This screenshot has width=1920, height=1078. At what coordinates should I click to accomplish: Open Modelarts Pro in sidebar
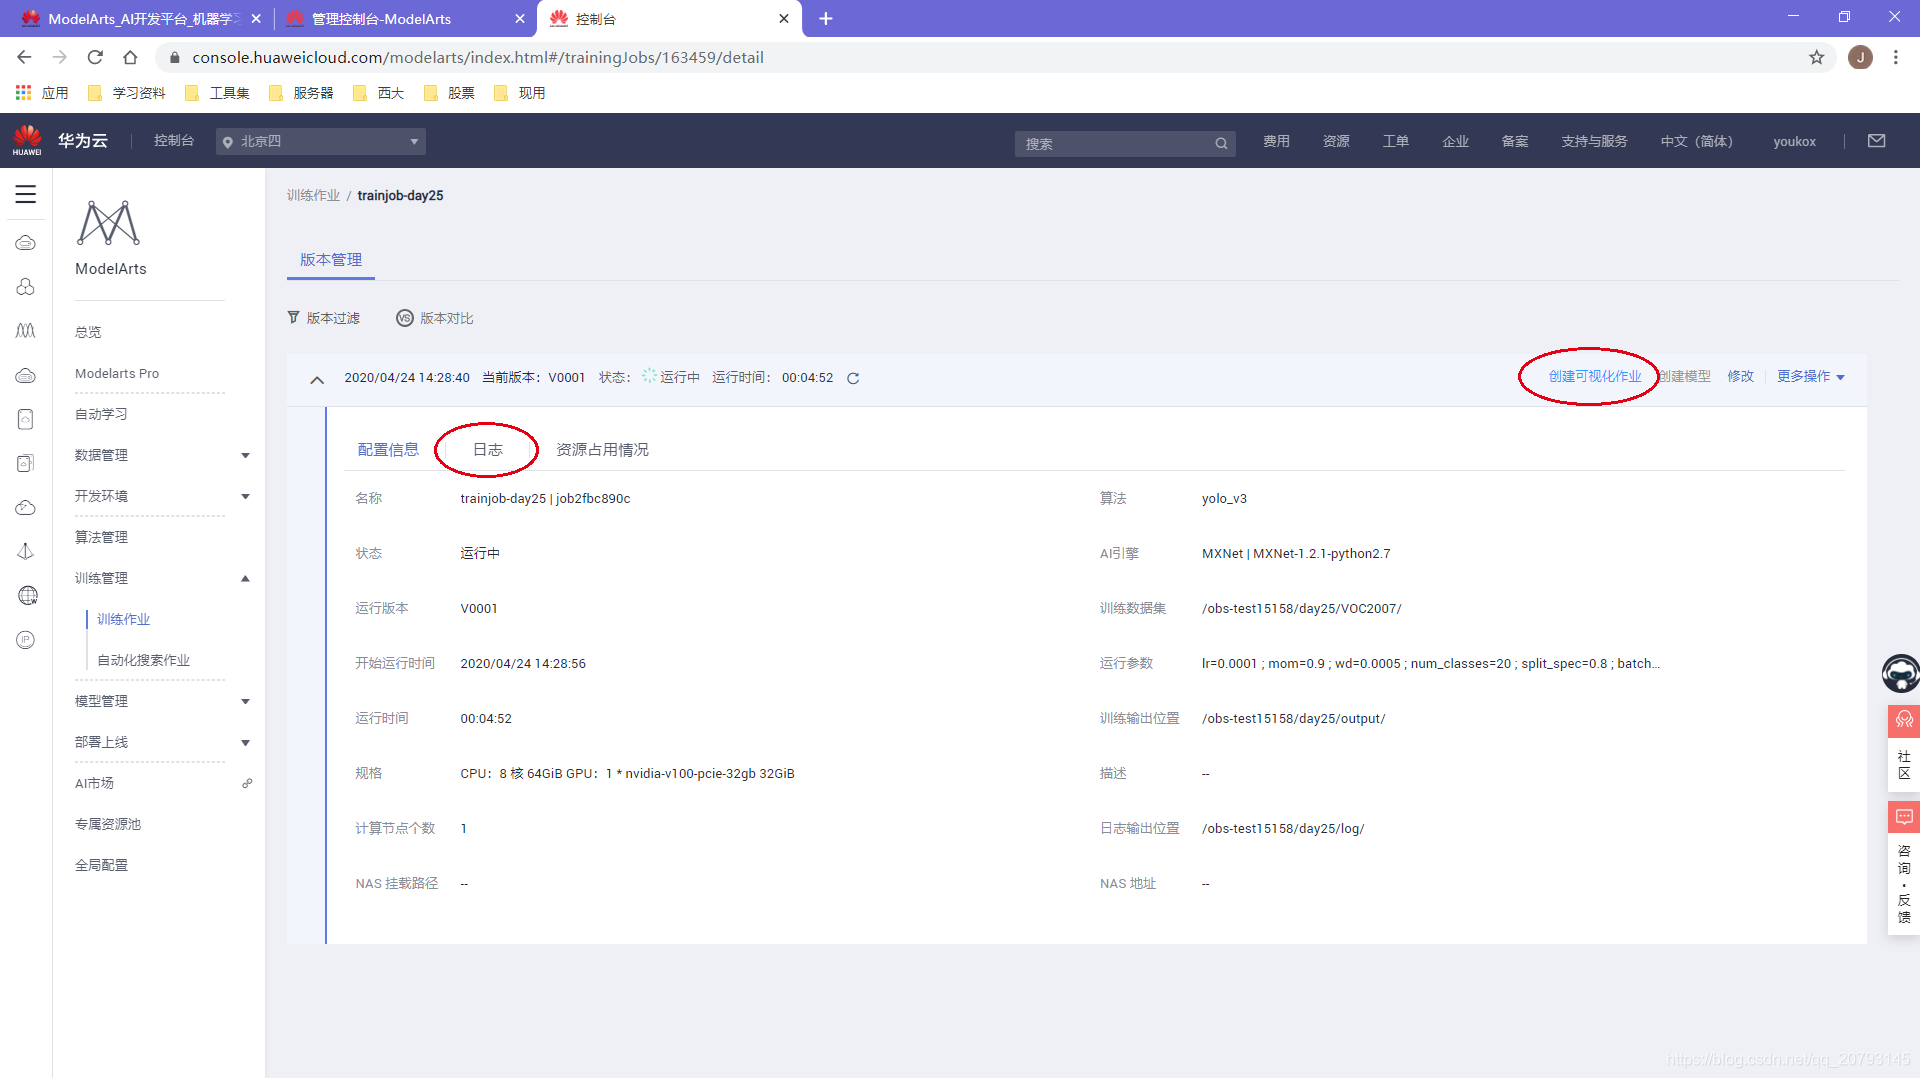coord(117,373)
